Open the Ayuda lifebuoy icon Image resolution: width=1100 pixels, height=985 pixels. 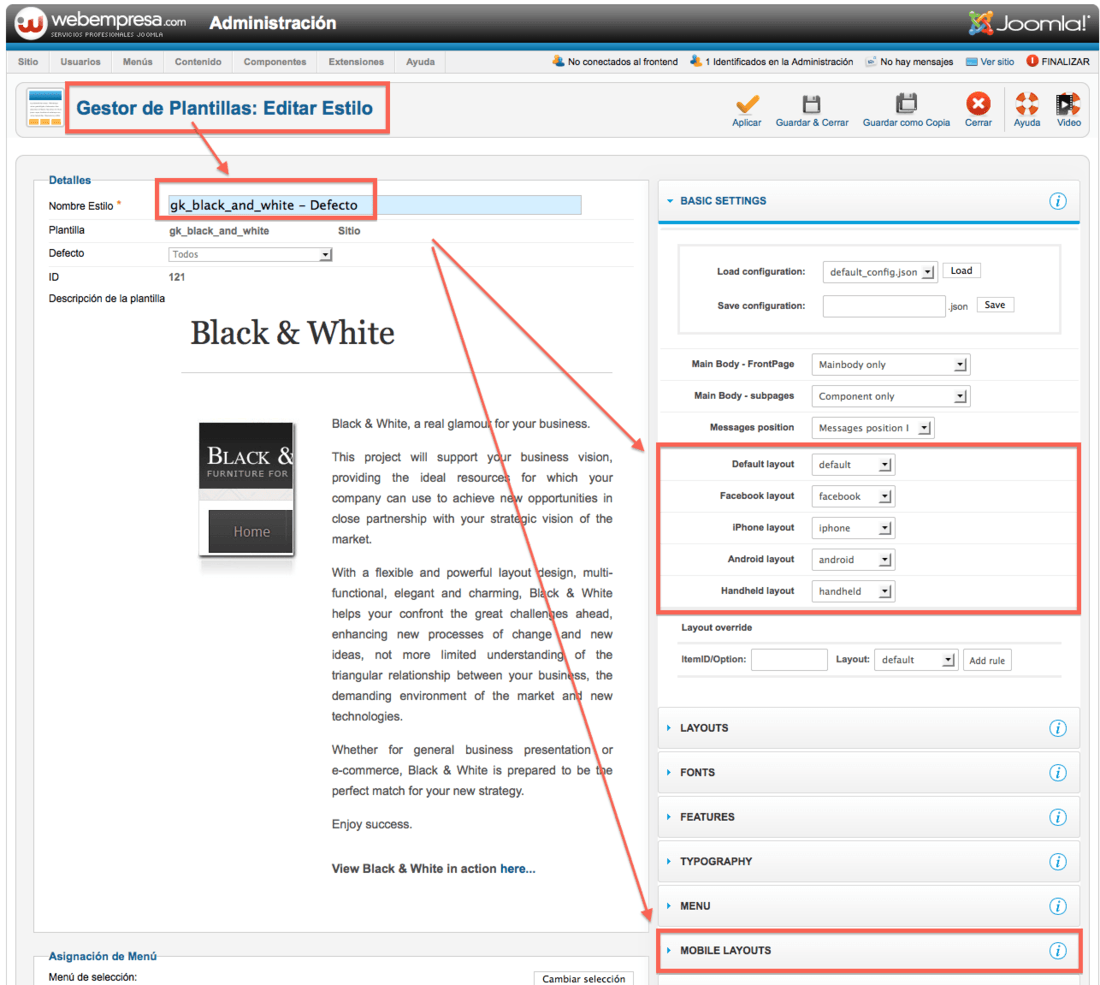[x=1026, y=104]
